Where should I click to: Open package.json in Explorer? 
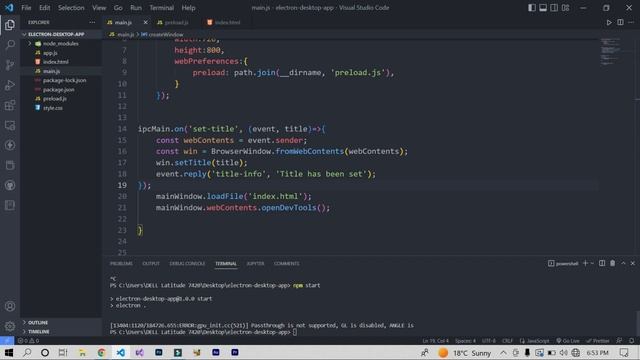pyautogui.click(x=59, y=90)
